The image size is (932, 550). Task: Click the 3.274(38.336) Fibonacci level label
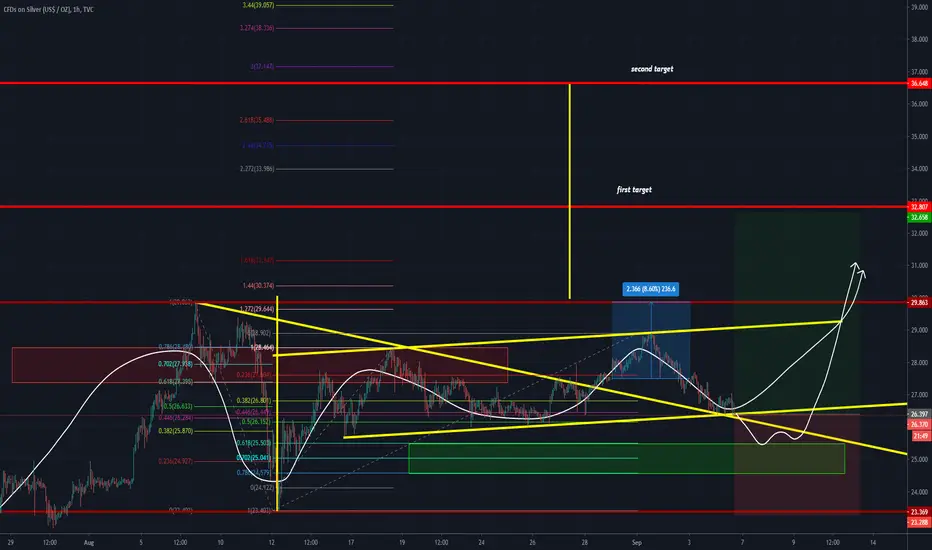click(257, 28)
